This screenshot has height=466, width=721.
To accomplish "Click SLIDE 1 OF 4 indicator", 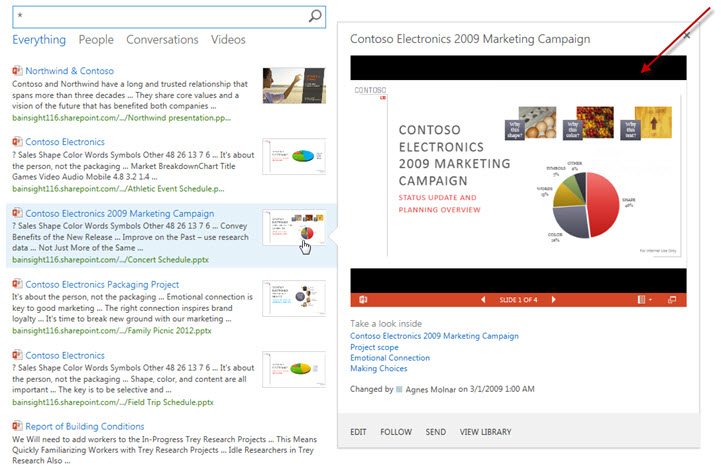I will tap(518, 300).
